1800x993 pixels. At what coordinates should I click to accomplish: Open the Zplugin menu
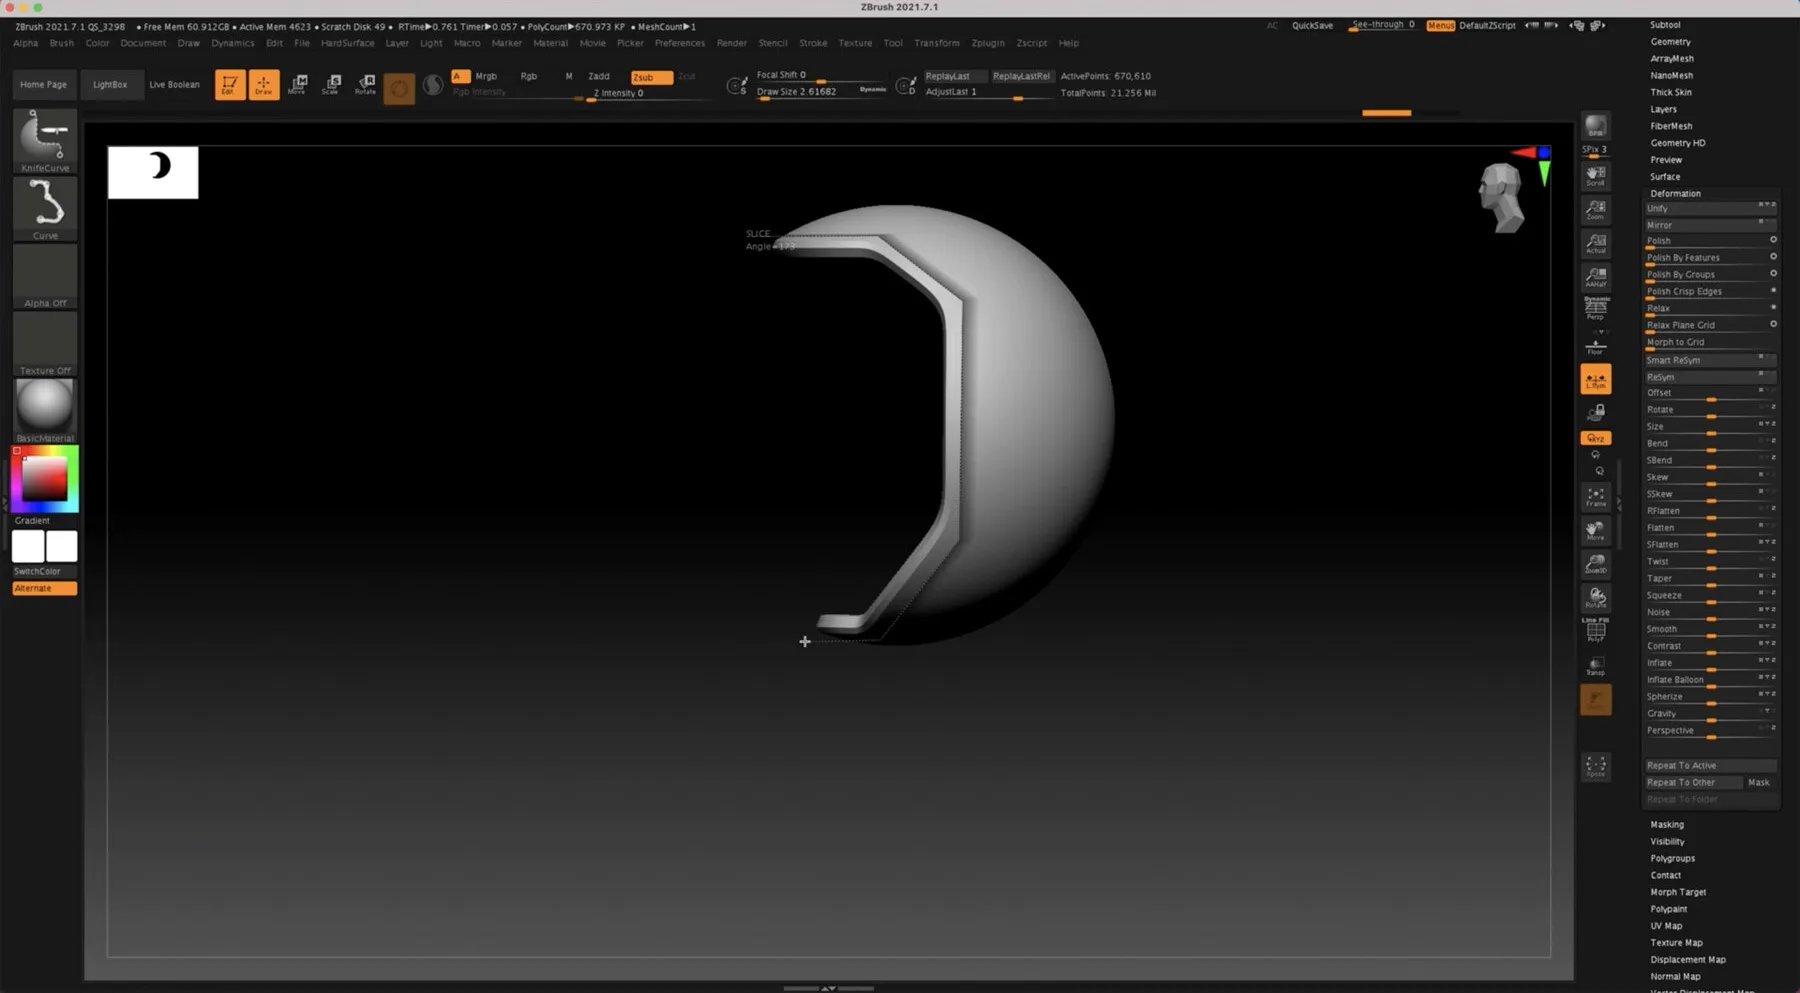988,43
